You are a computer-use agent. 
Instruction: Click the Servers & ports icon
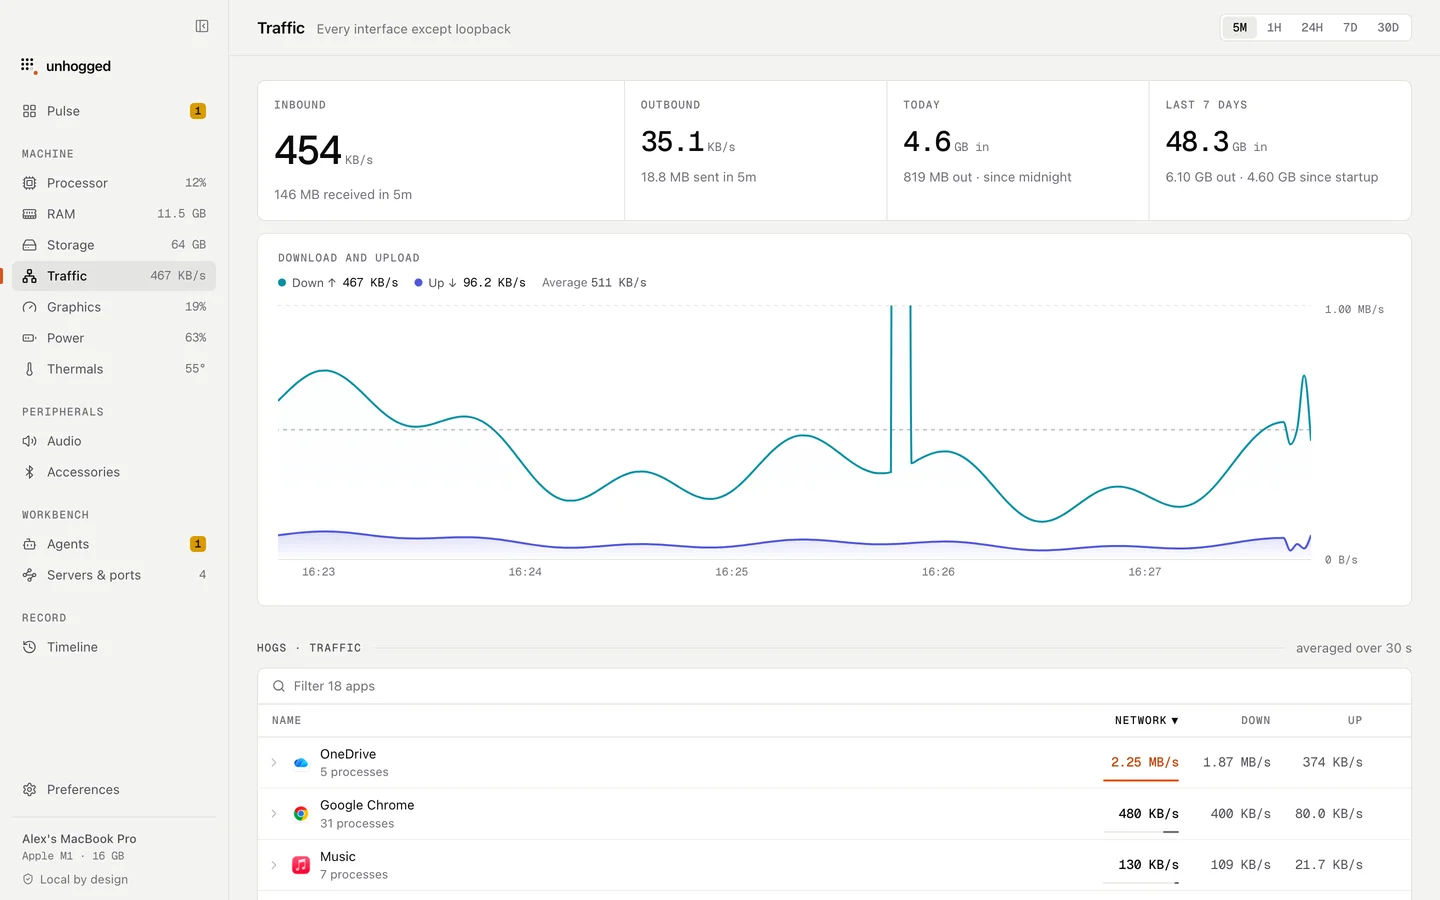pyautogui.click(x=29, y=575)
